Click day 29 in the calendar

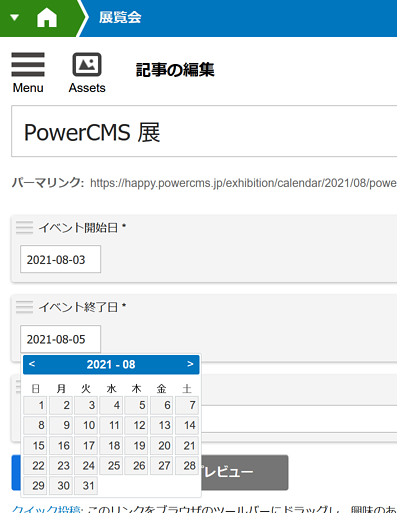tap(35, 486)
